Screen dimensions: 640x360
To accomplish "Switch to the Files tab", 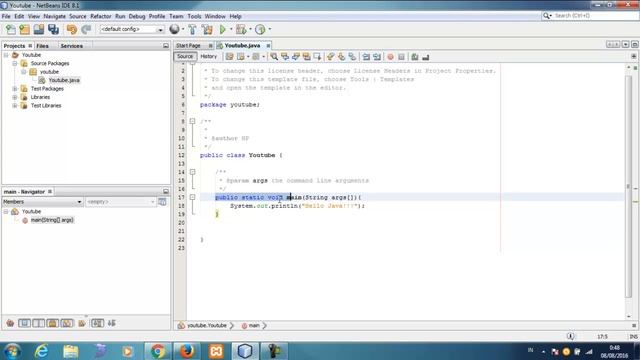I will 42,46.
